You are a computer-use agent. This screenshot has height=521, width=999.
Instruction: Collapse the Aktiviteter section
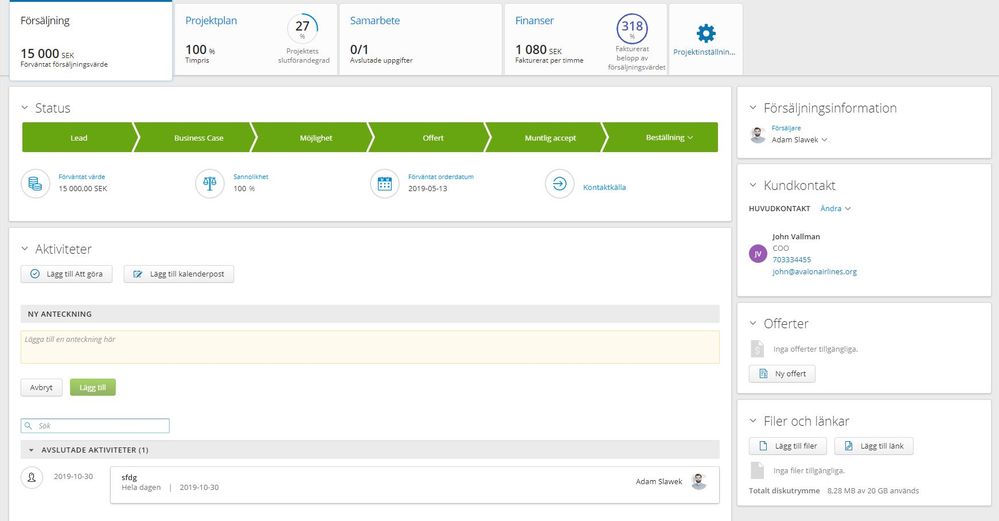tap(25, 249)
